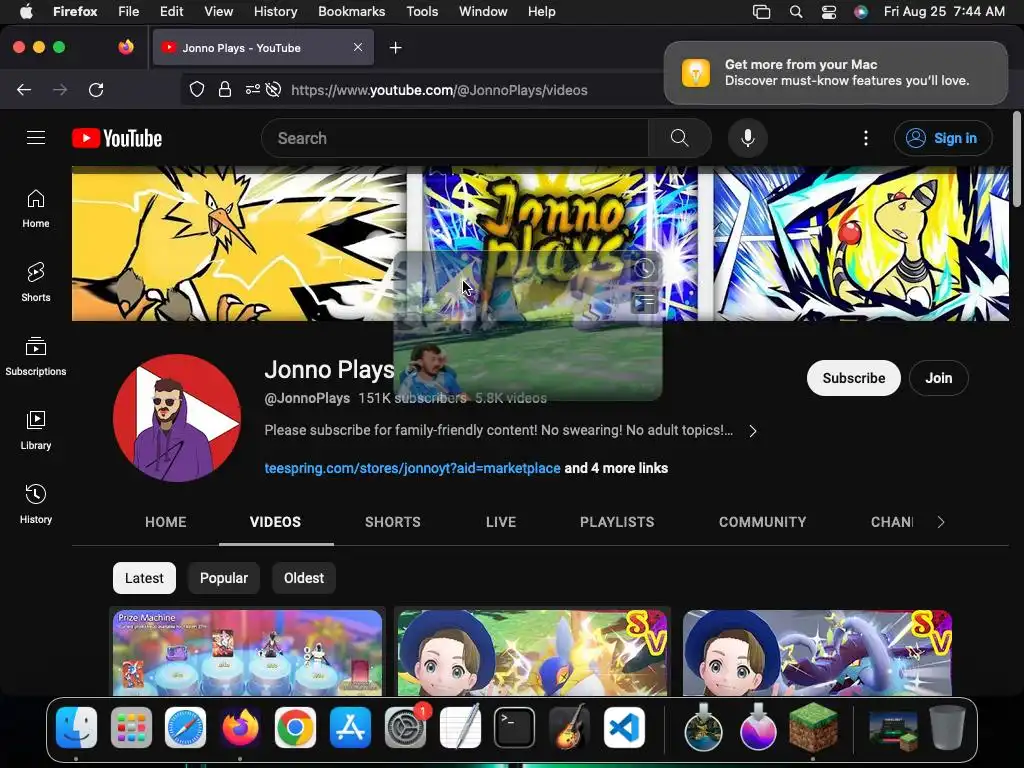Open Siri from the menu bar
The image size is (1024, 768).
[x=861, y=12]
